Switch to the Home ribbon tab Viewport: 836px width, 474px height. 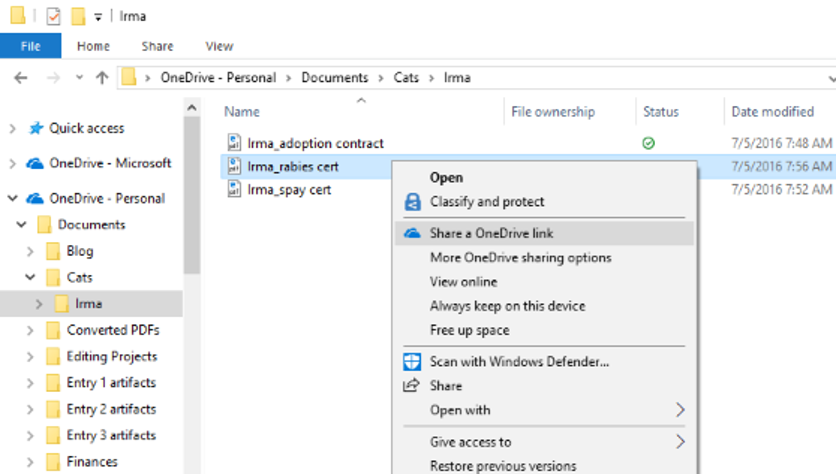[x=93, y=46]
